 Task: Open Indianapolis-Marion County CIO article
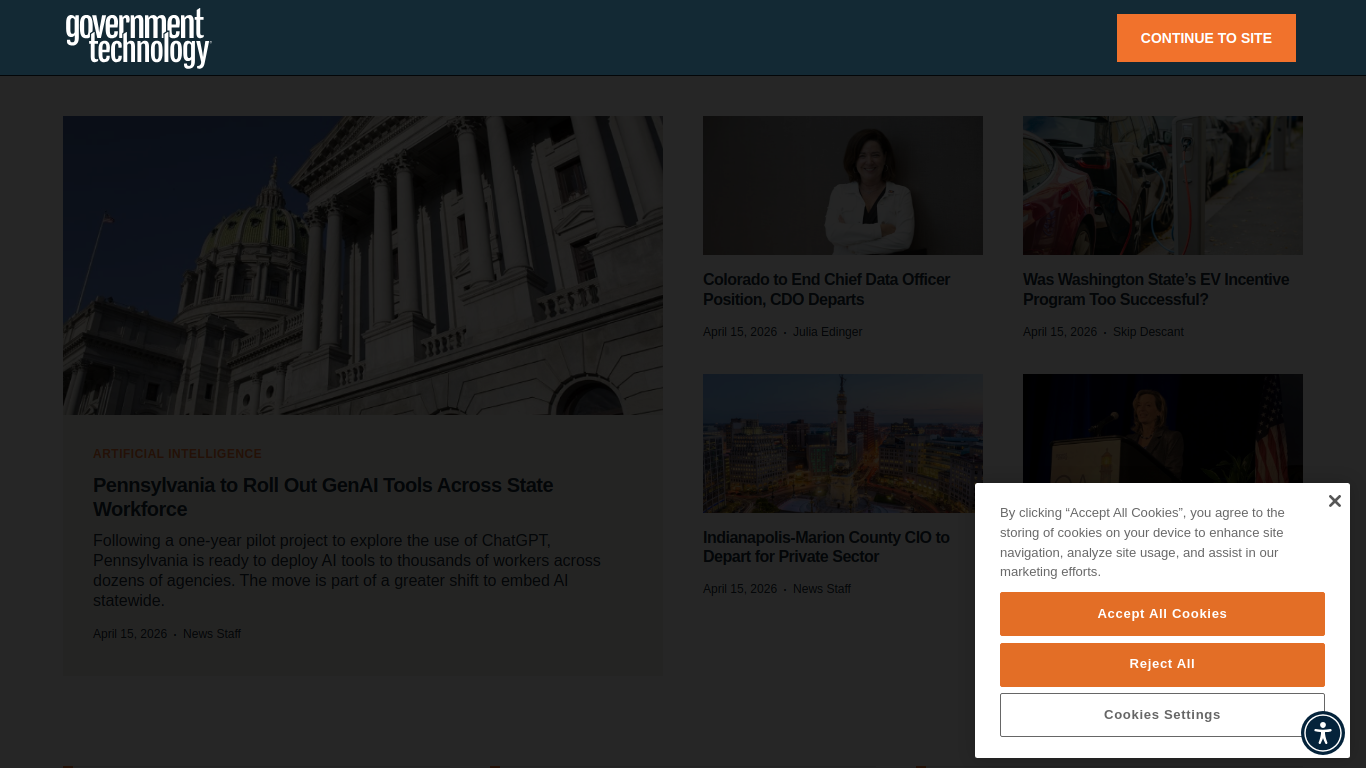[x=826, y=547]
